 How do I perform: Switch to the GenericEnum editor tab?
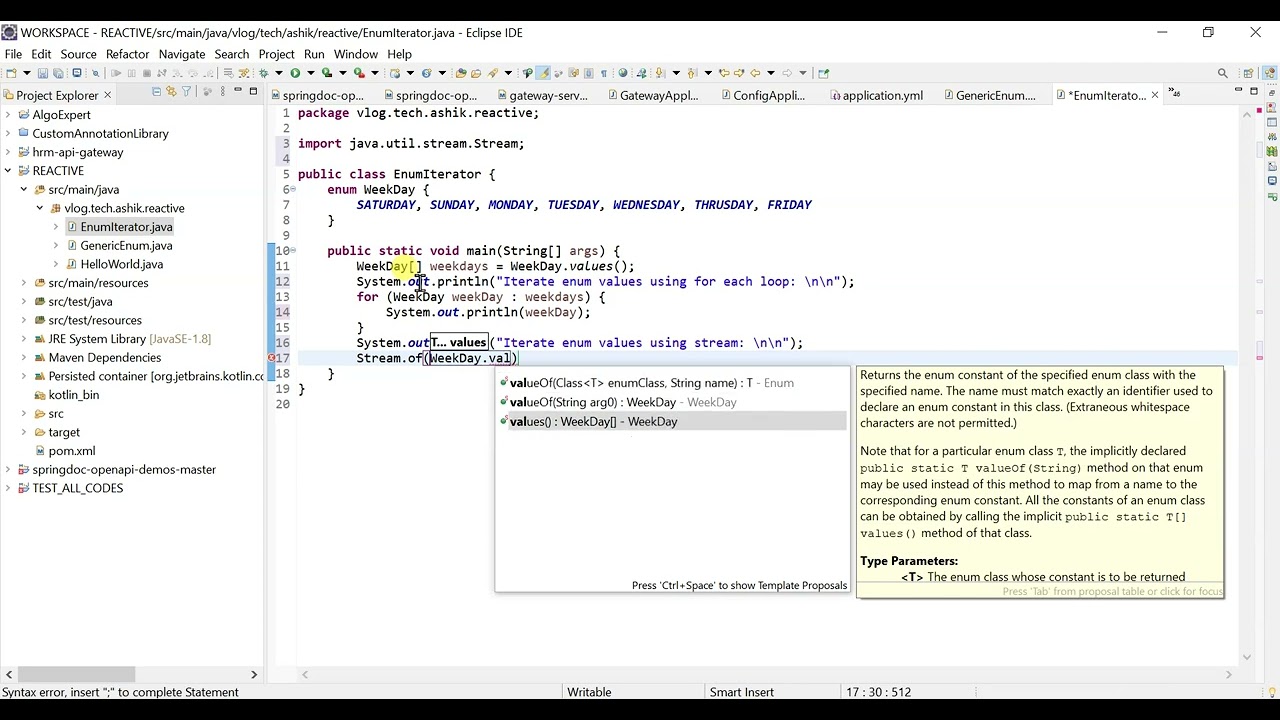(x=990, y=95)
